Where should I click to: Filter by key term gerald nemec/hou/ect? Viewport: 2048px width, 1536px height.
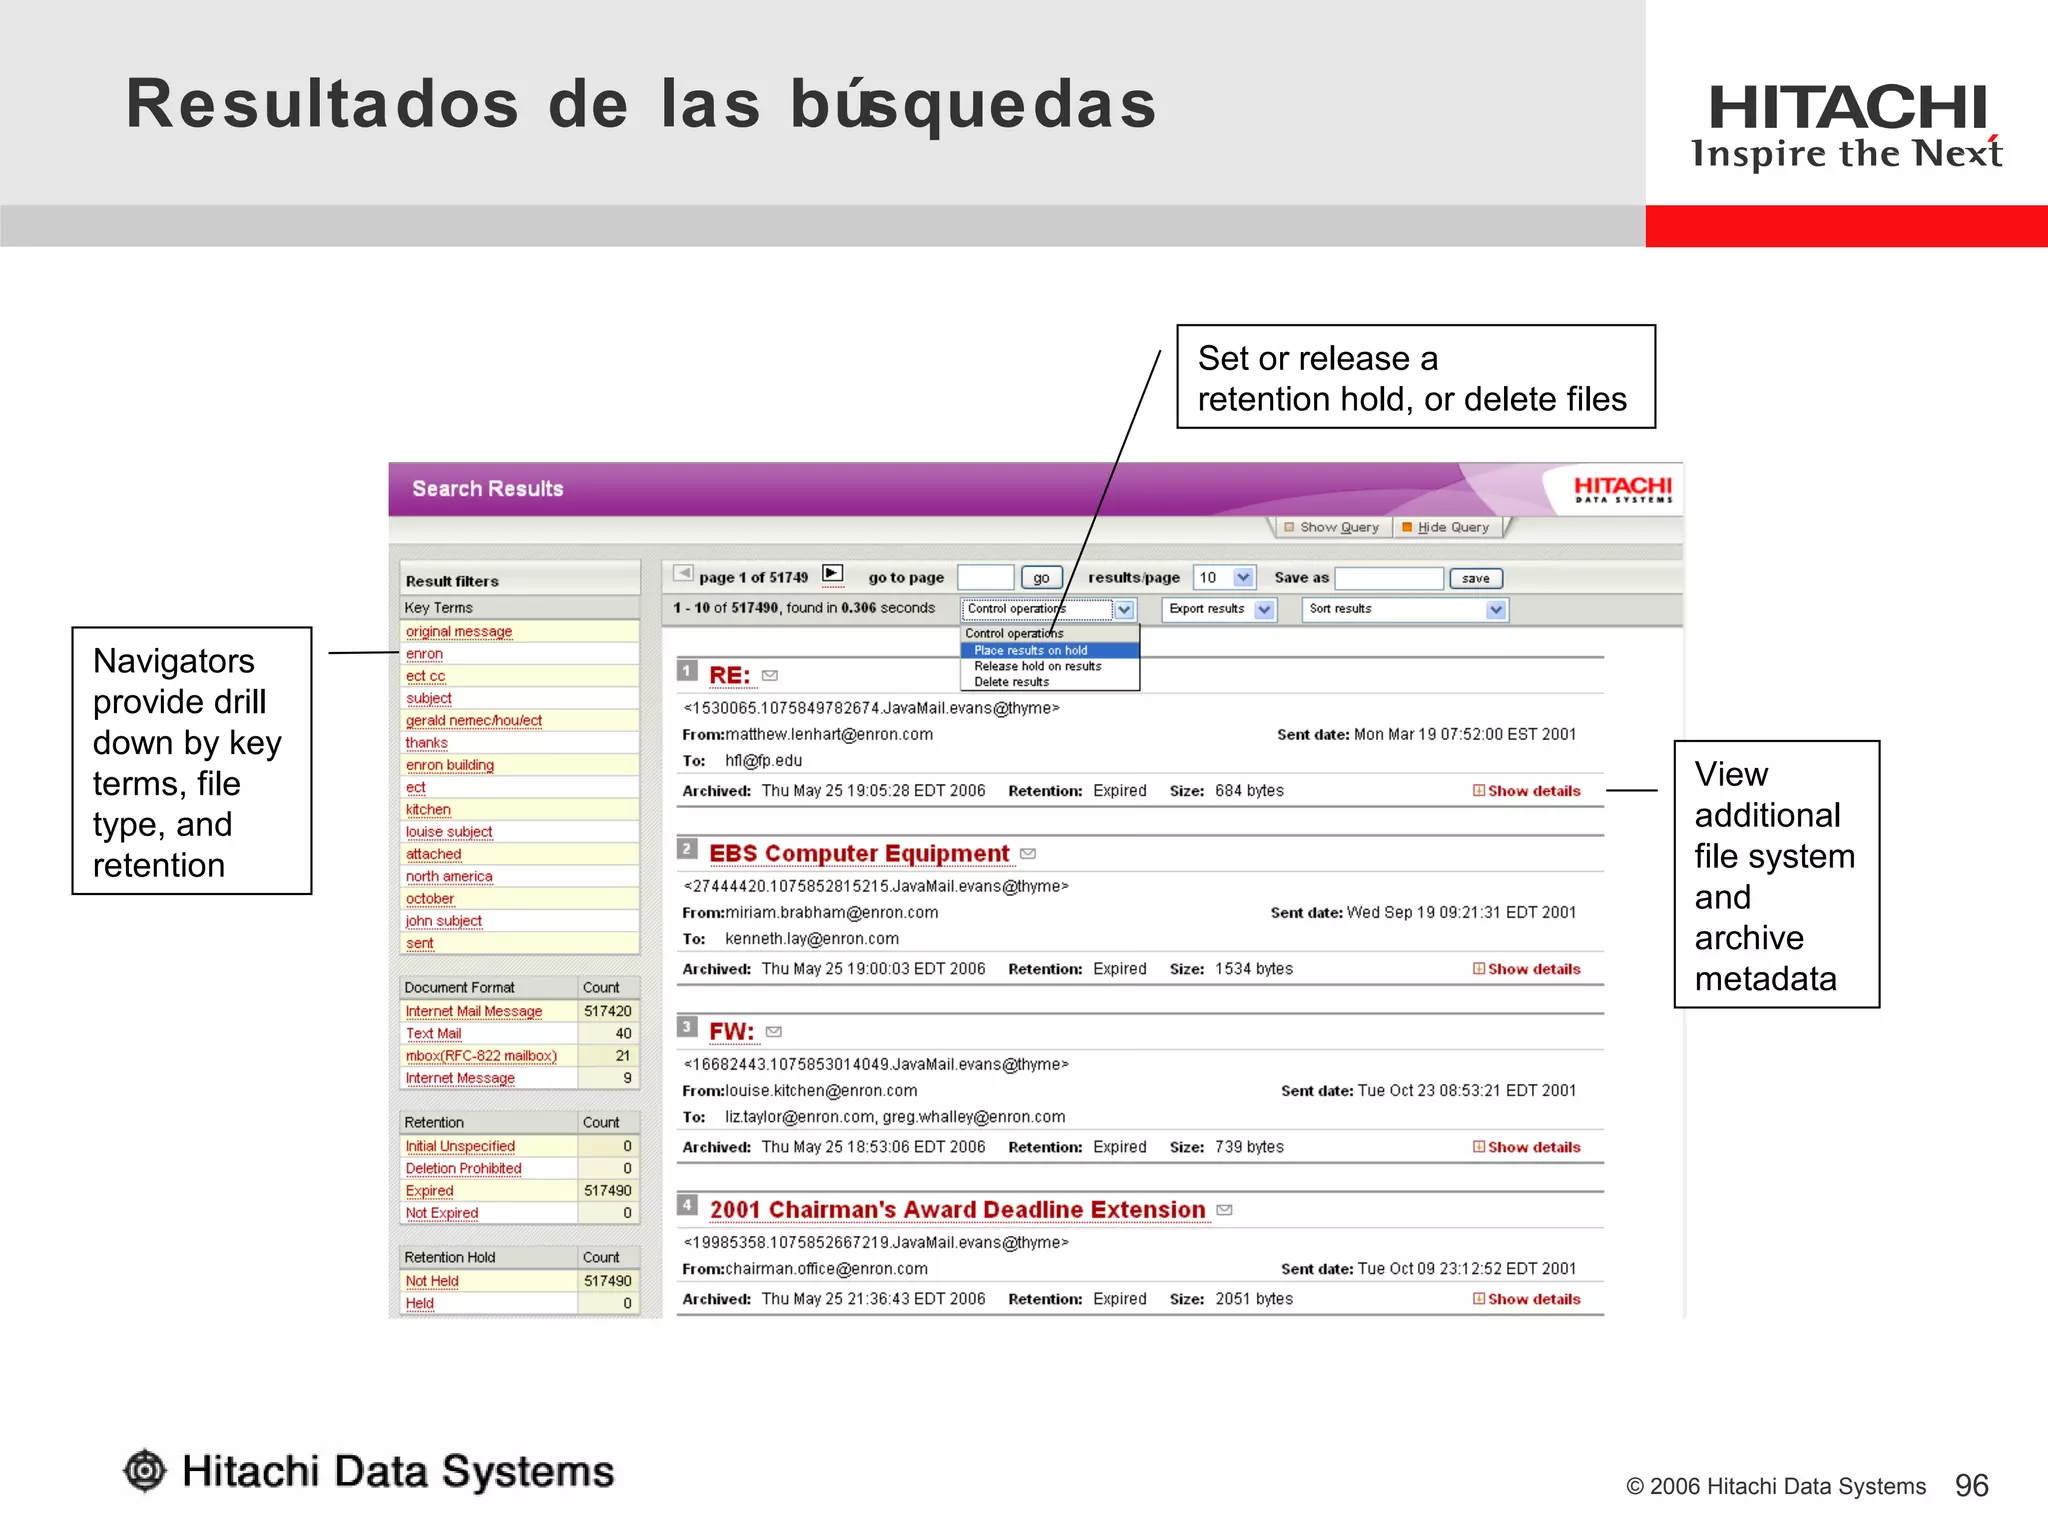[x=474, y=721]
